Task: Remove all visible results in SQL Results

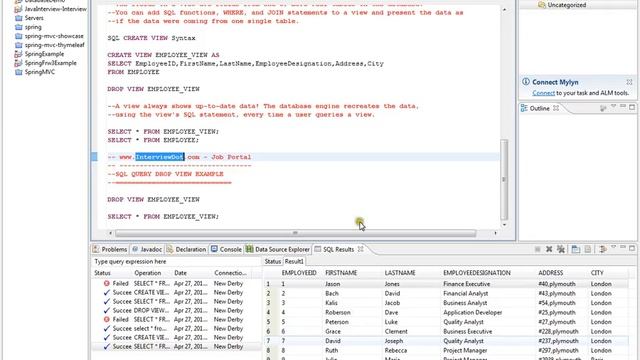Action: coord(561,249)
